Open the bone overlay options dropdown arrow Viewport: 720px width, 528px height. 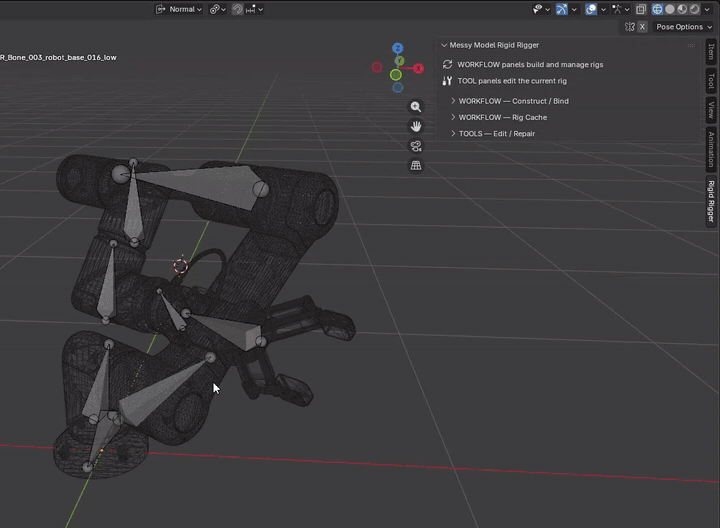627,9
